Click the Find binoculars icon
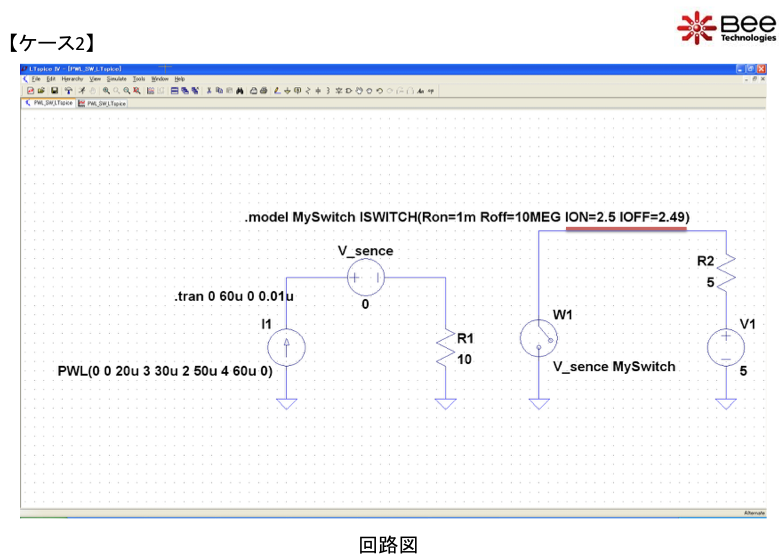Viewport: 781px width, 558px height. pos(240,90)
